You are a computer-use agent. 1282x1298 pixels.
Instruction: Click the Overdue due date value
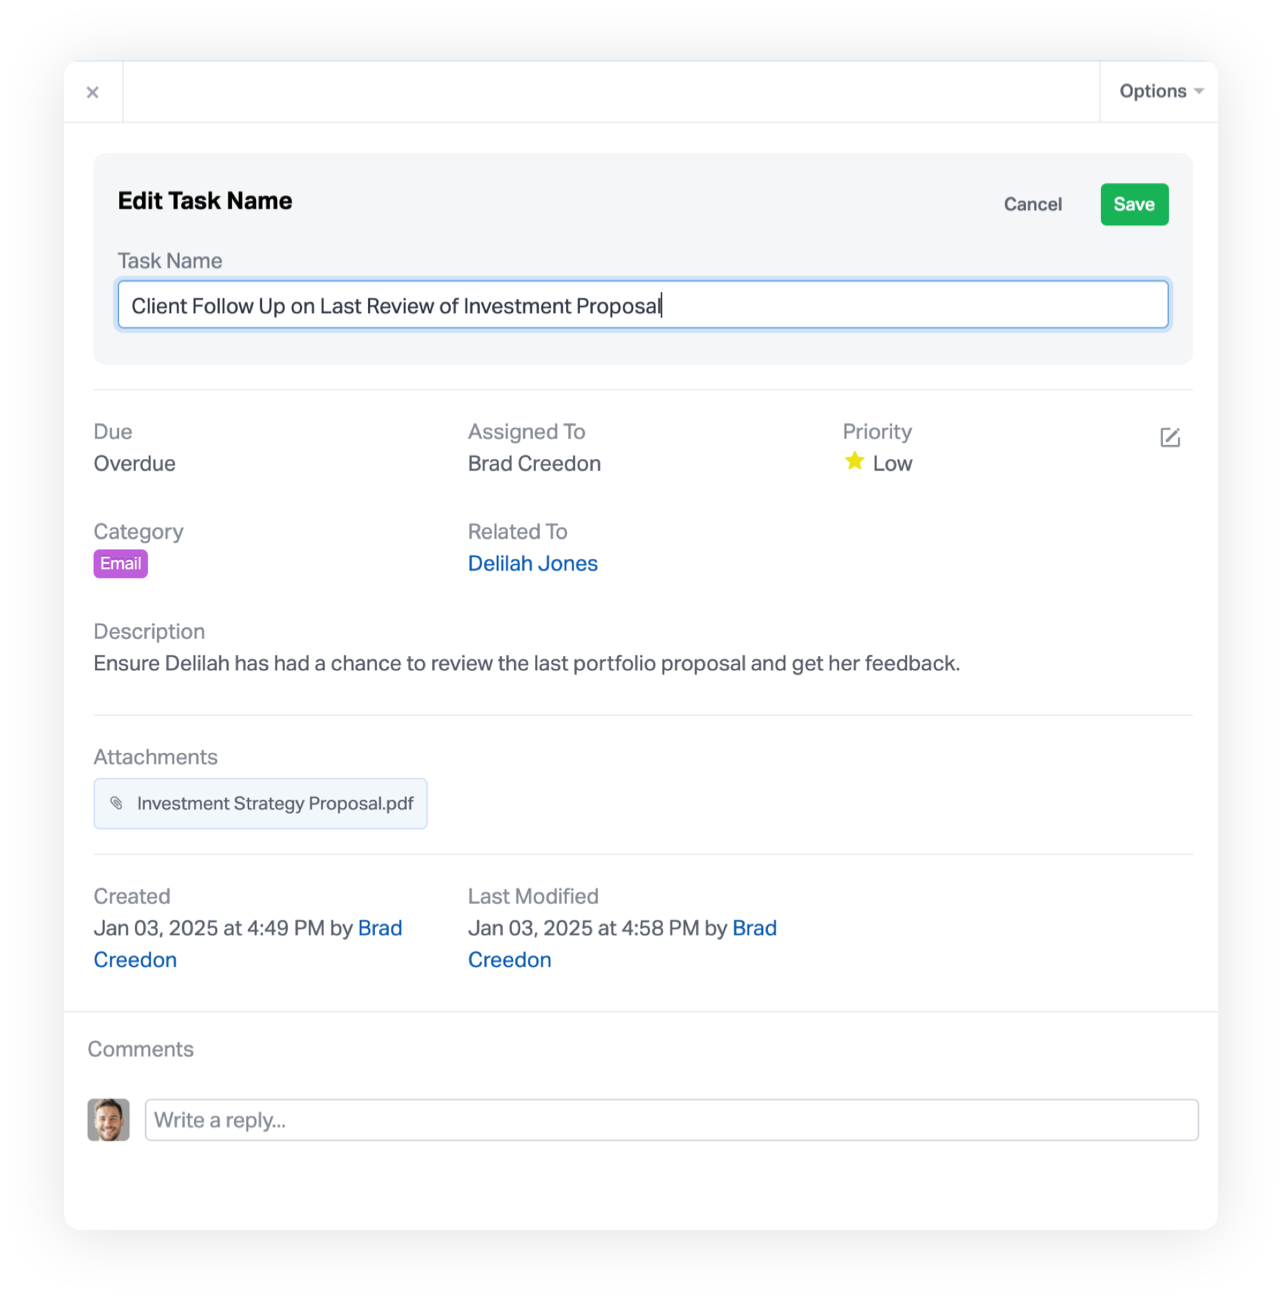pos(135,463)
